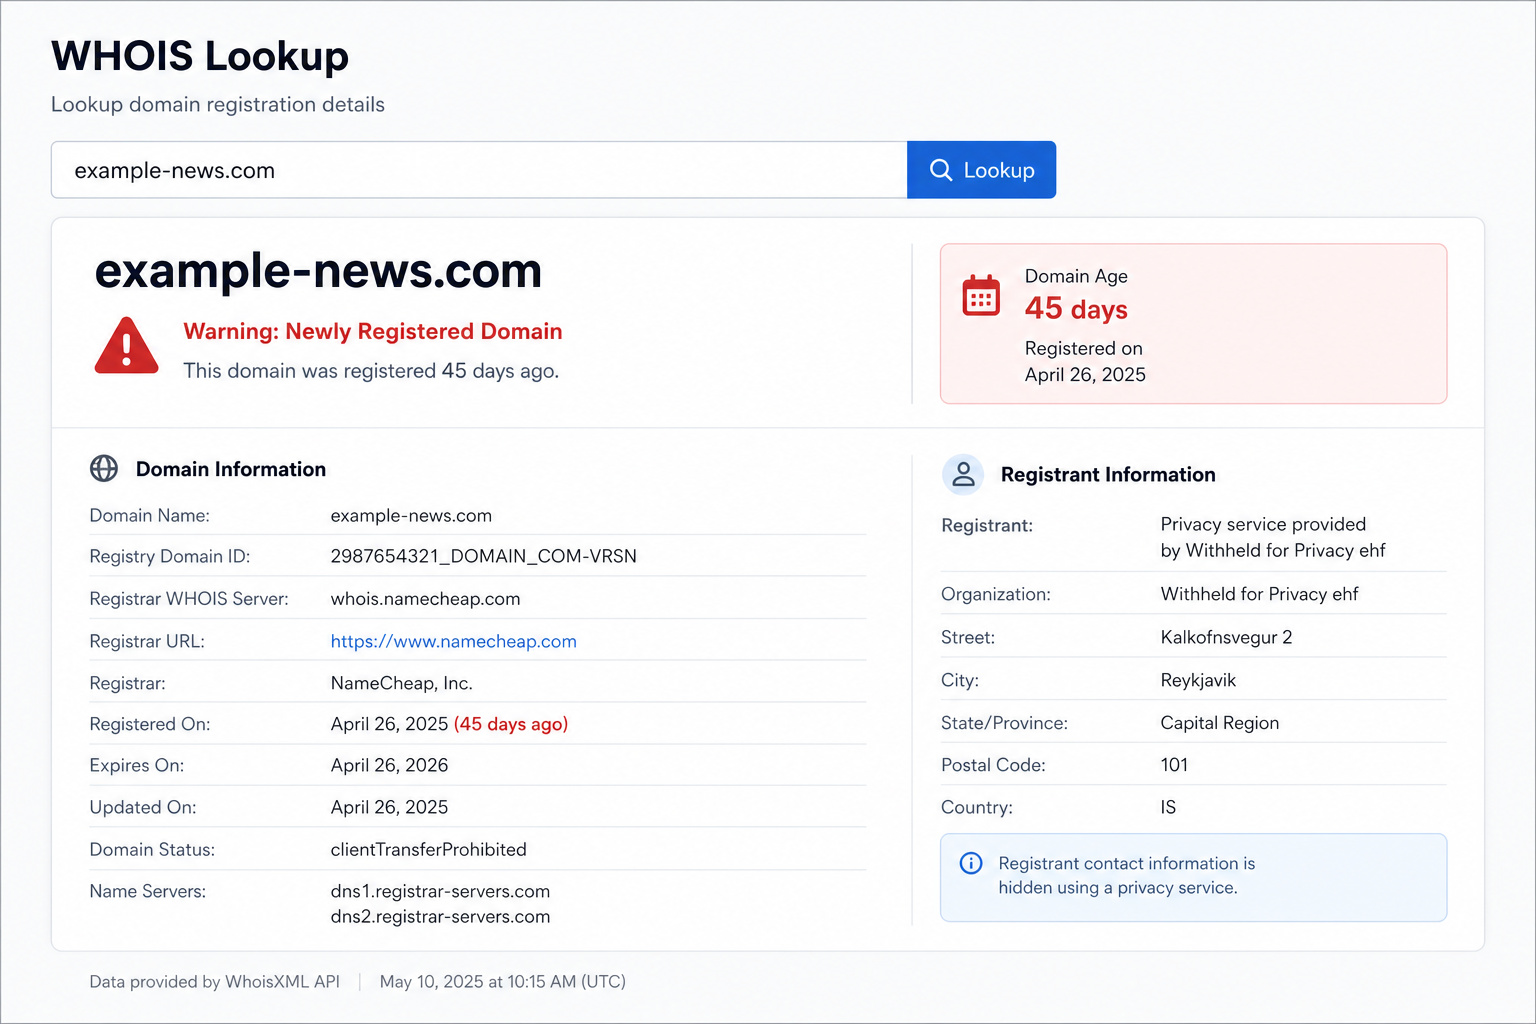Viewport: 1536px width, 1024px height.
Task: Click the State/Province value 'Capital Region'
Action: click(1219, 723)
